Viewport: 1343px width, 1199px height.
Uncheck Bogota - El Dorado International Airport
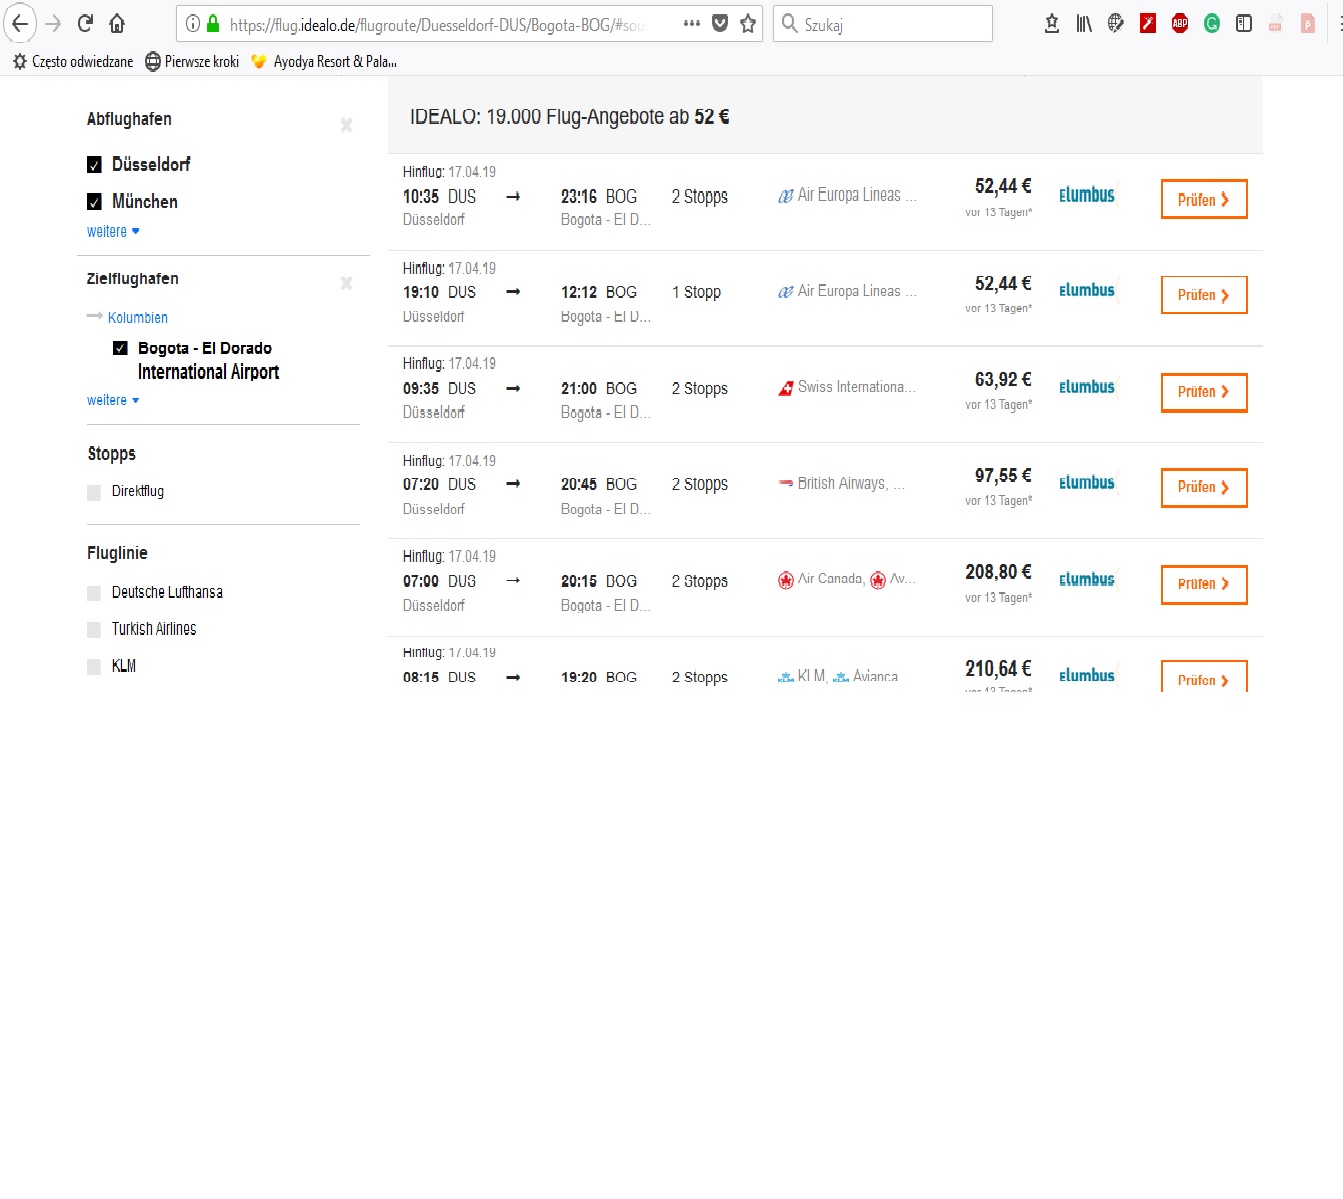(x=120, y=348)
